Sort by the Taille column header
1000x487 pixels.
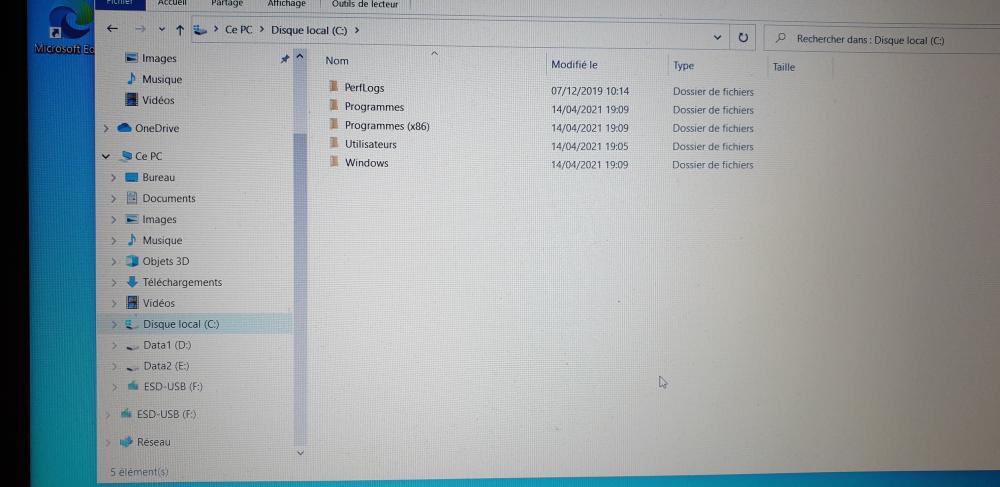[784, 67]
